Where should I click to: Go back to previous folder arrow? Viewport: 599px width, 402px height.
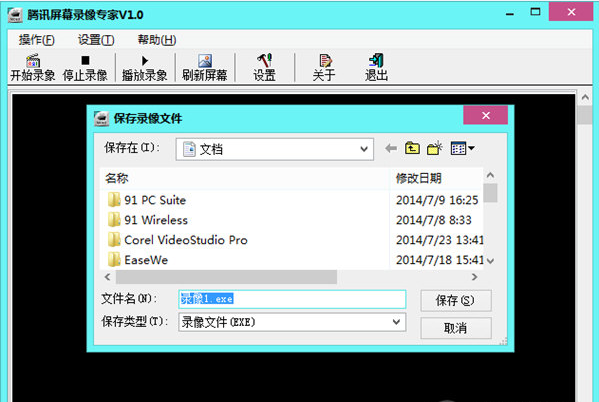(391, 148)
